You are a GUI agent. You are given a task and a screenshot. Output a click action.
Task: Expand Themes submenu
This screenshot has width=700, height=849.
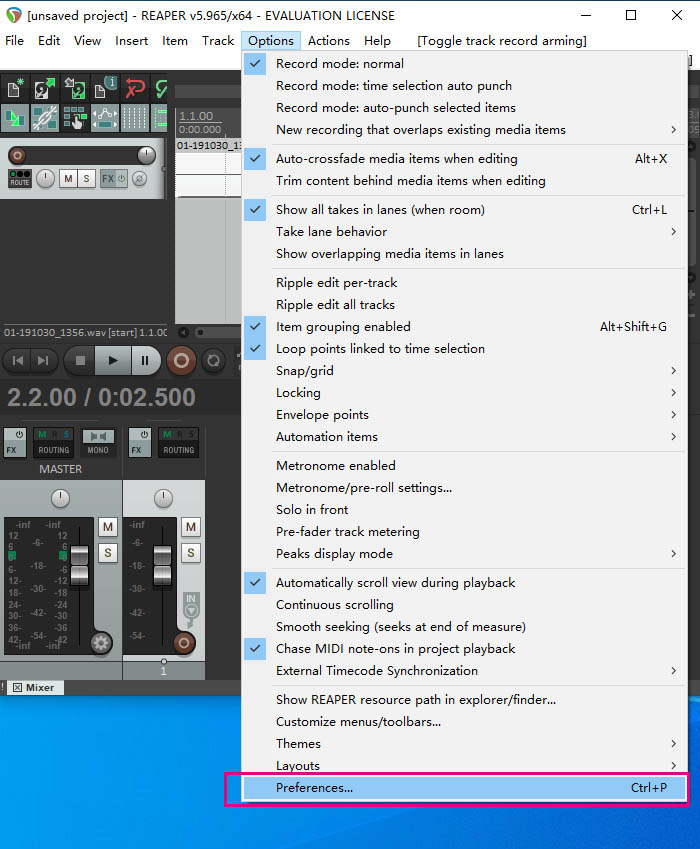(x=465, y=744)
